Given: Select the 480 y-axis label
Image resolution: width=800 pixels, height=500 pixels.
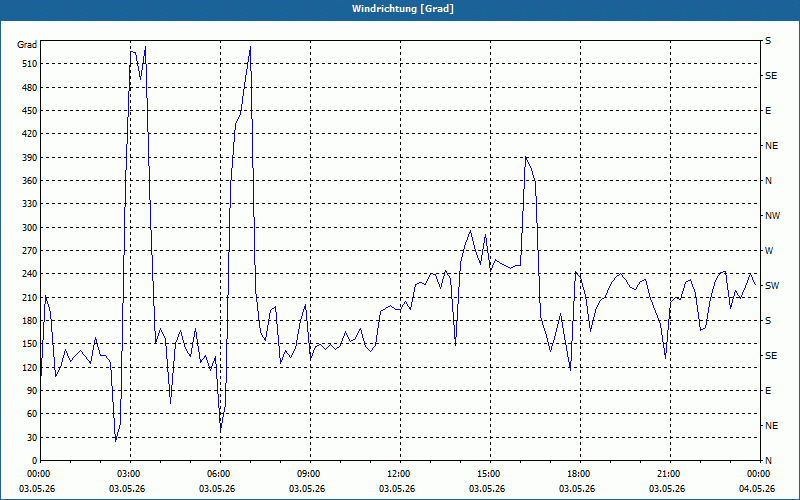Looking at the screenshot, I should coord(29,88).
